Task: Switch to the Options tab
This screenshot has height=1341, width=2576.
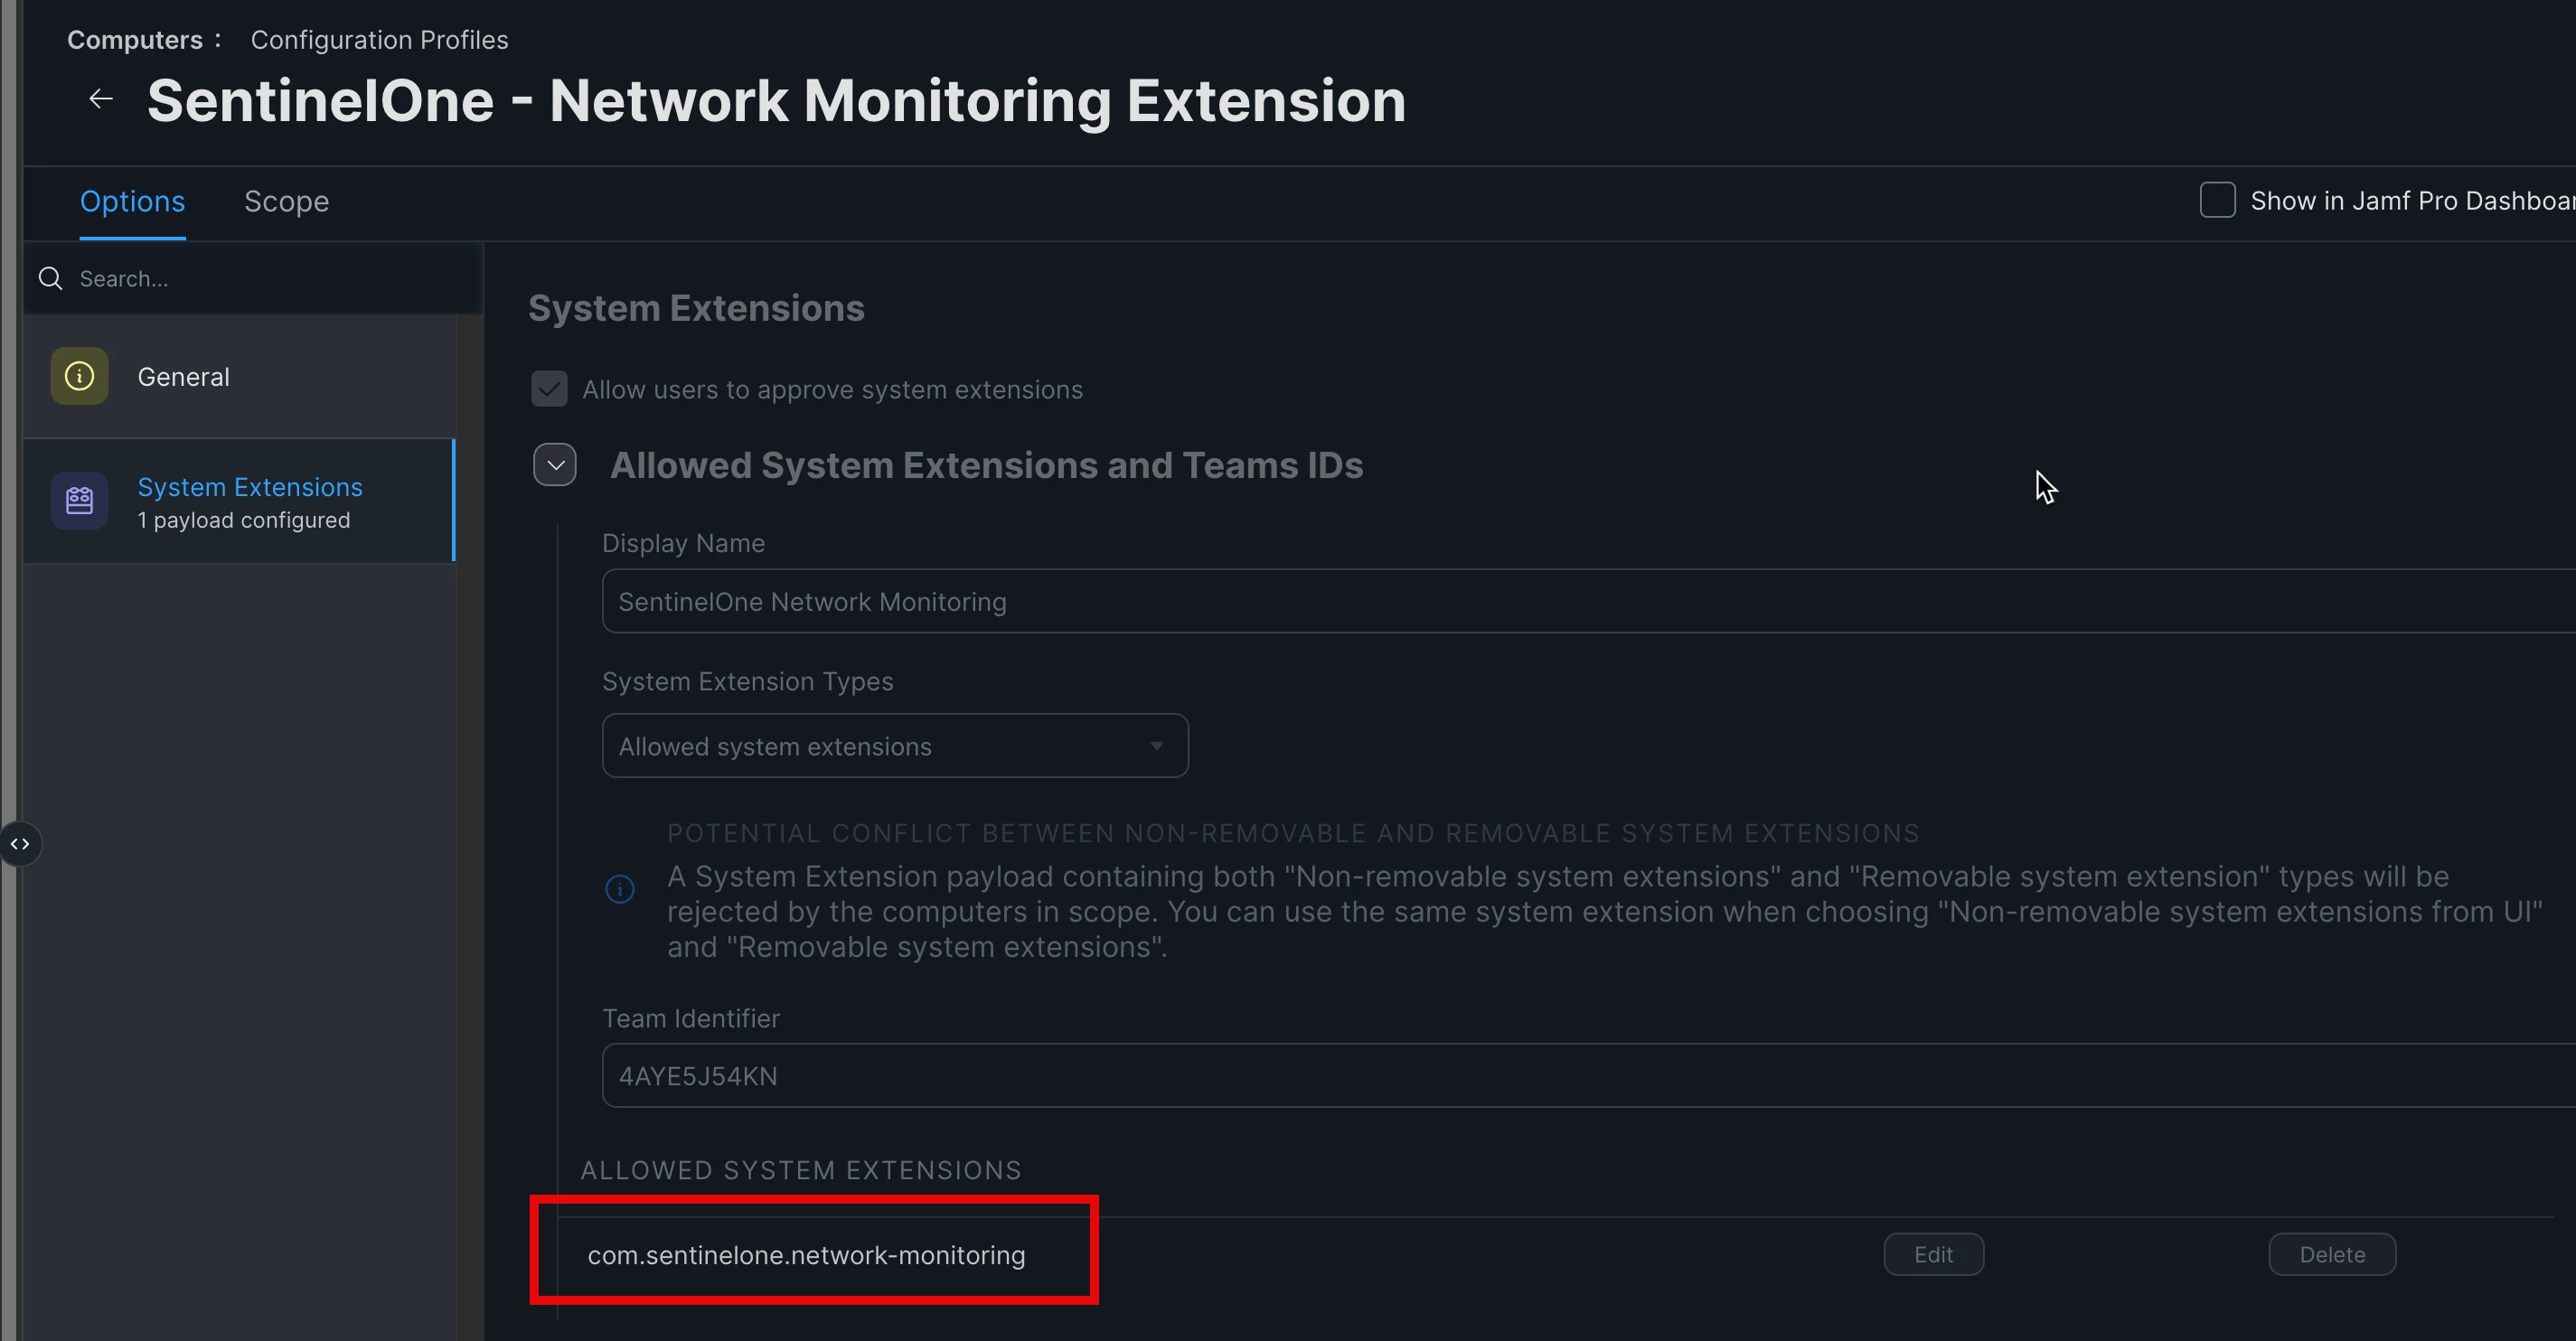Action: (x=132, y=201)
